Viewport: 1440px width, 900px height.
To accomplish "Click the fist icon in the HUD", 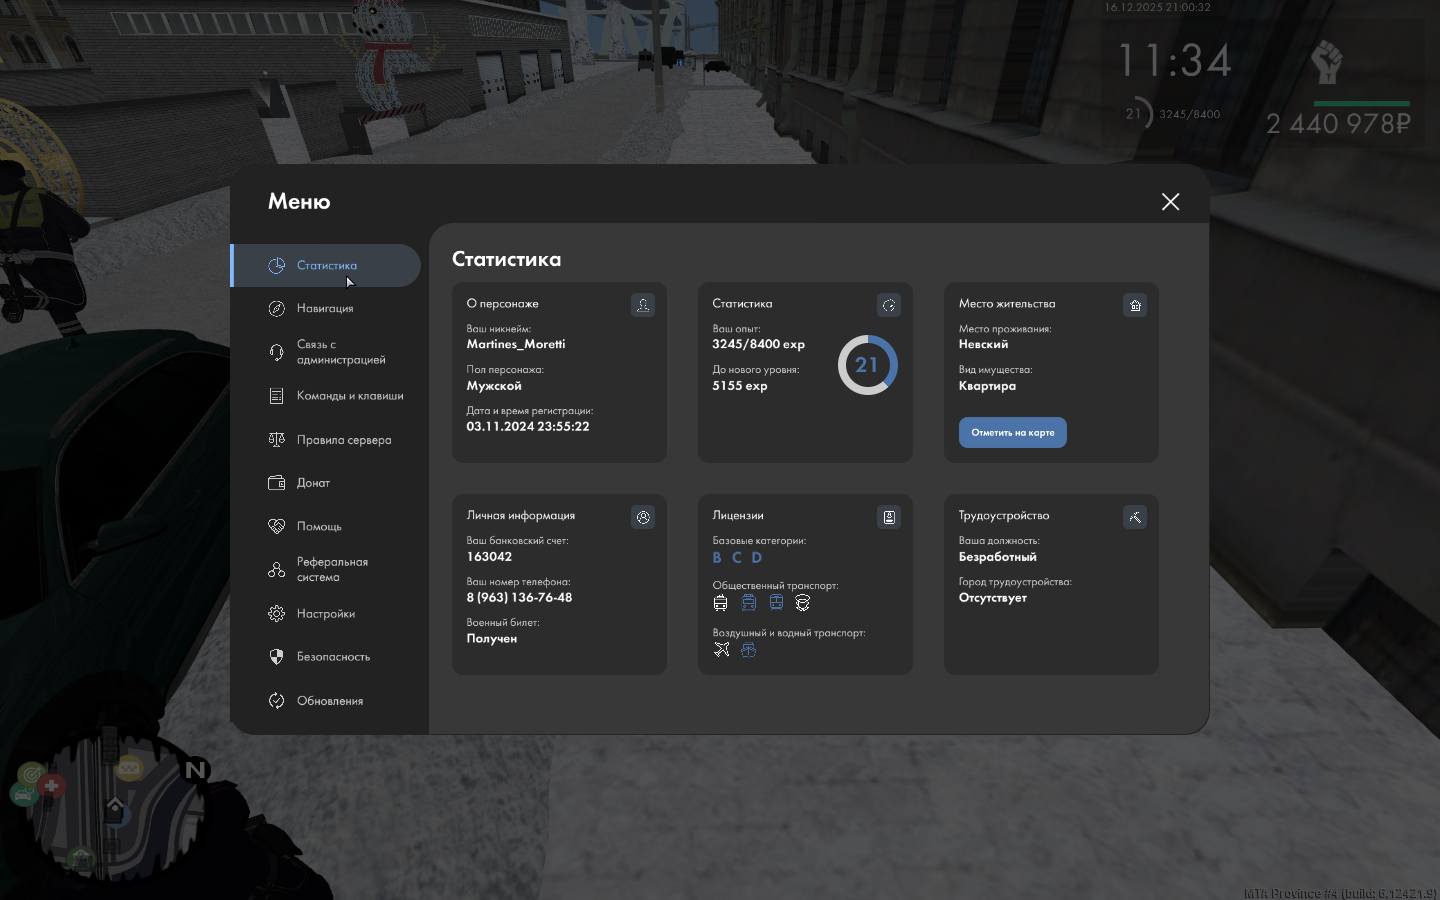I will pos(1327,63).
